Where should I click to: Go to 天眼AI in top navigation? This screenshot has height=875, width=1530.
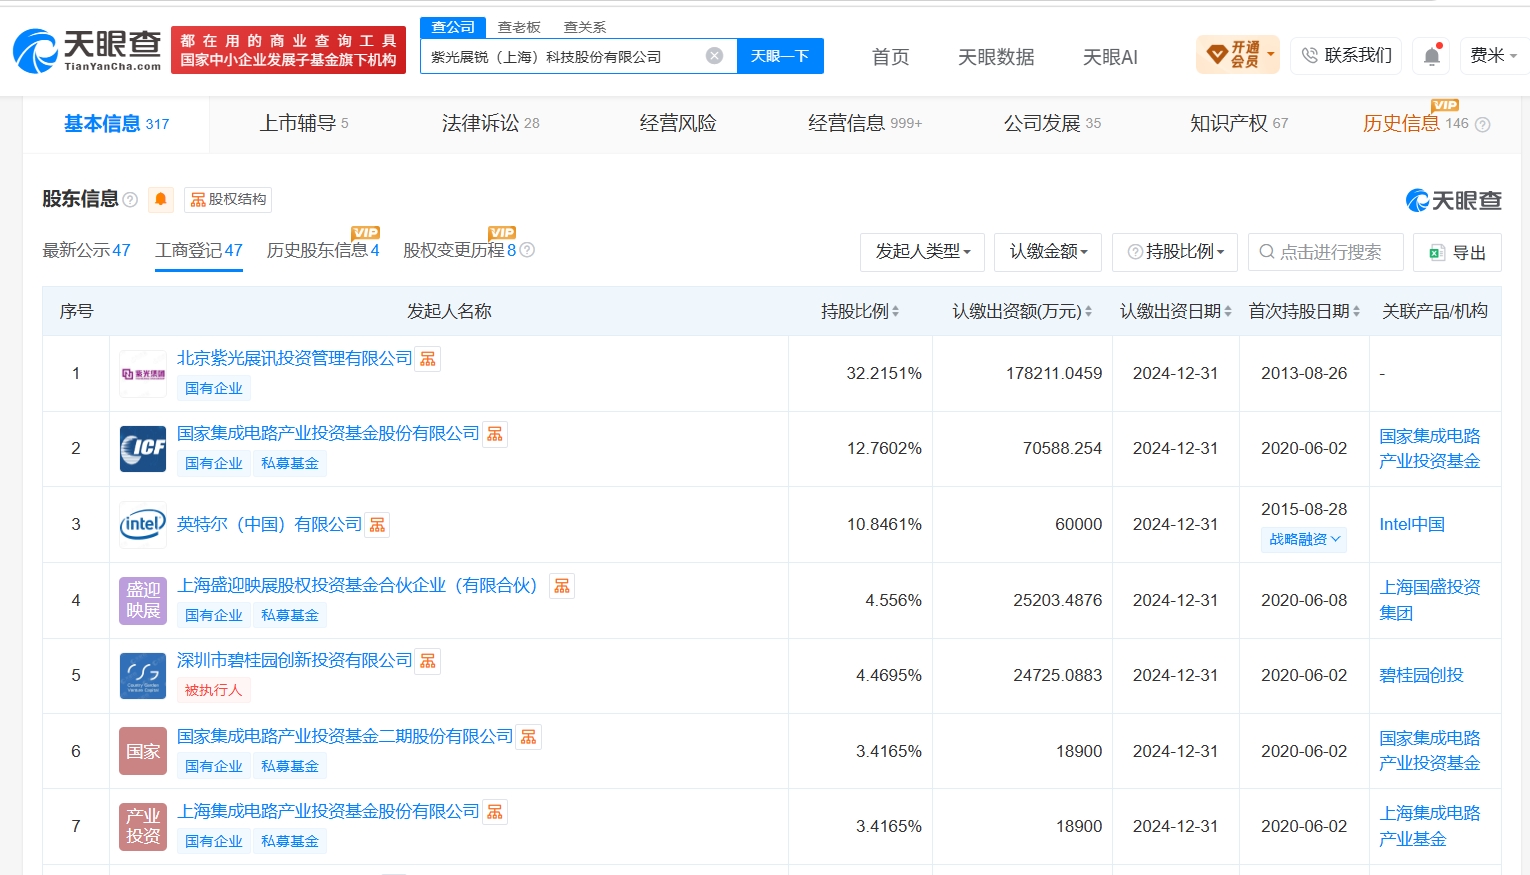(1110, 57)
